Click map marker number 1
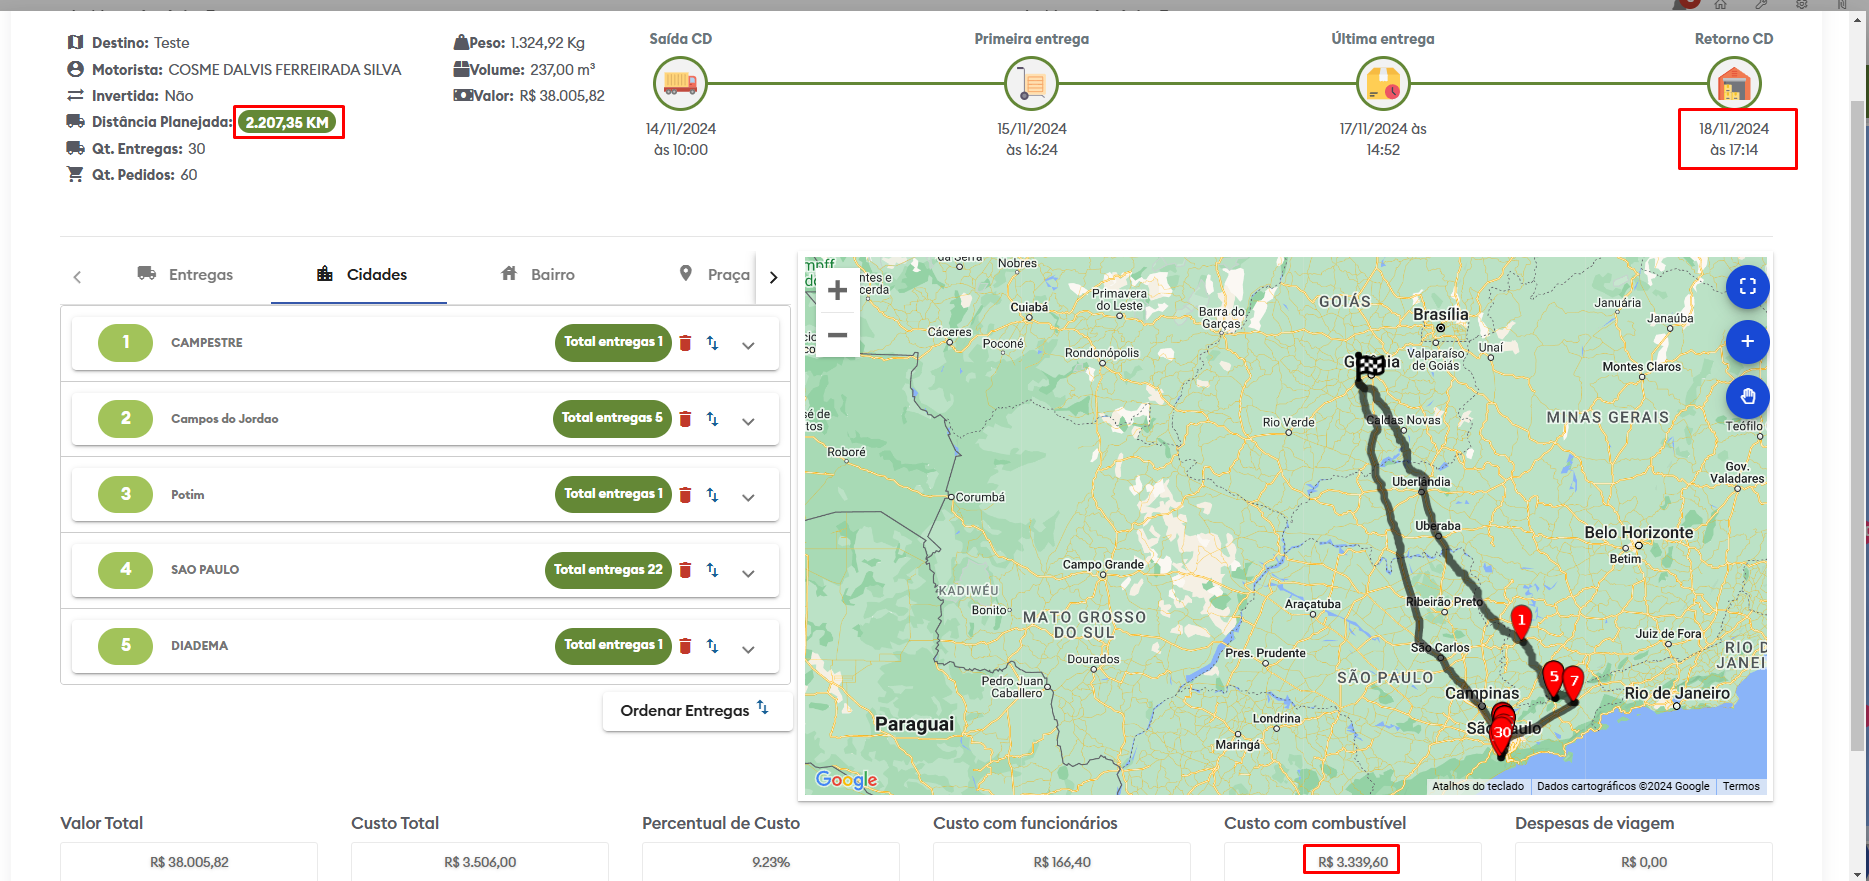The image size is (1869, 881). (1521, 621)
